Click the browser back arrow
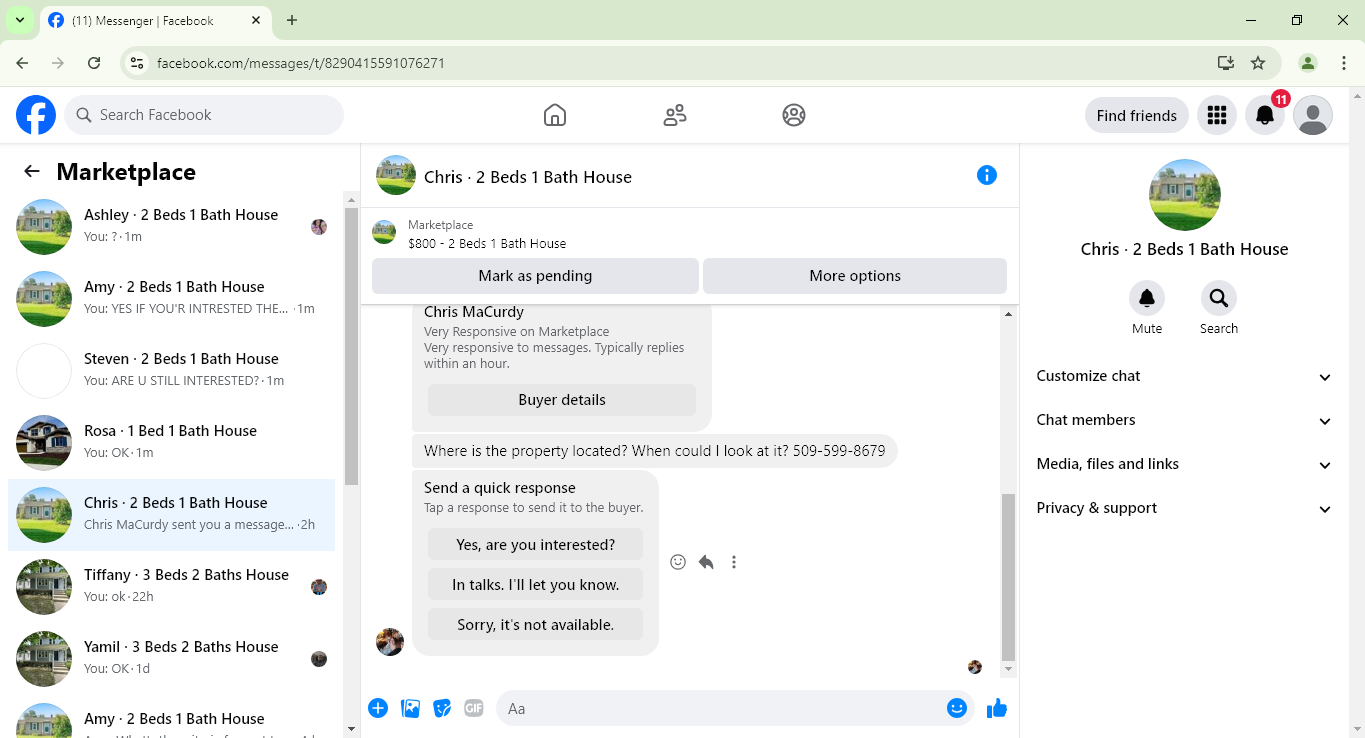 [22, 63]
